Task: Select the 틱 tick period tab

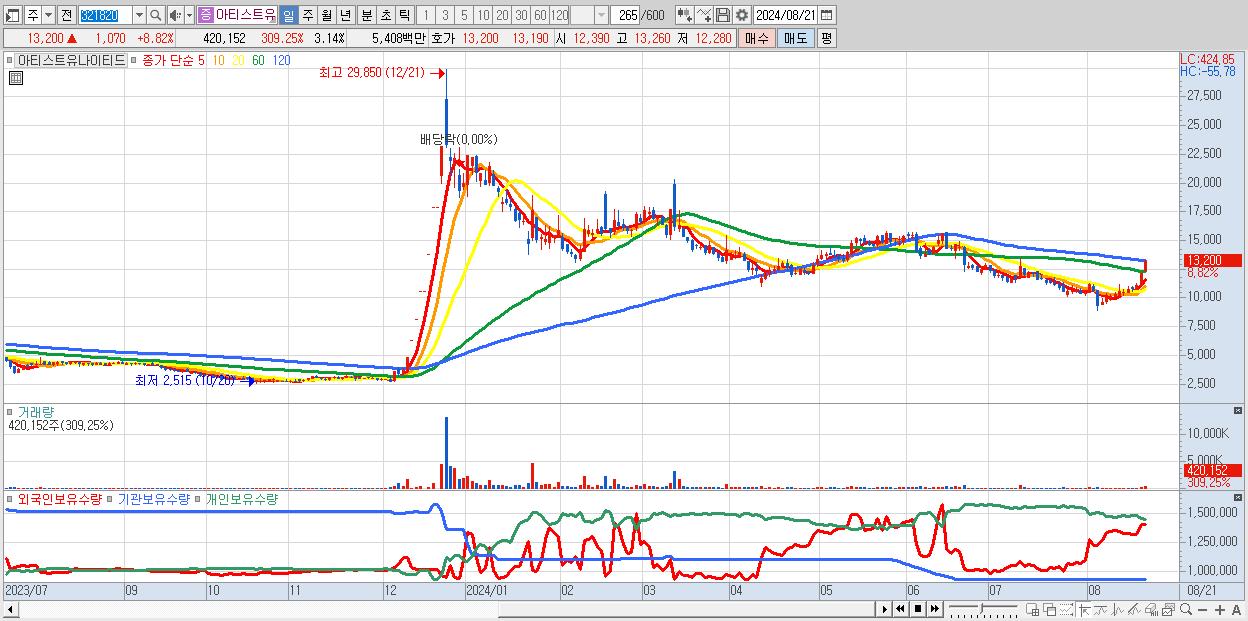Action: pyautogui.click(x=404, y=15)
